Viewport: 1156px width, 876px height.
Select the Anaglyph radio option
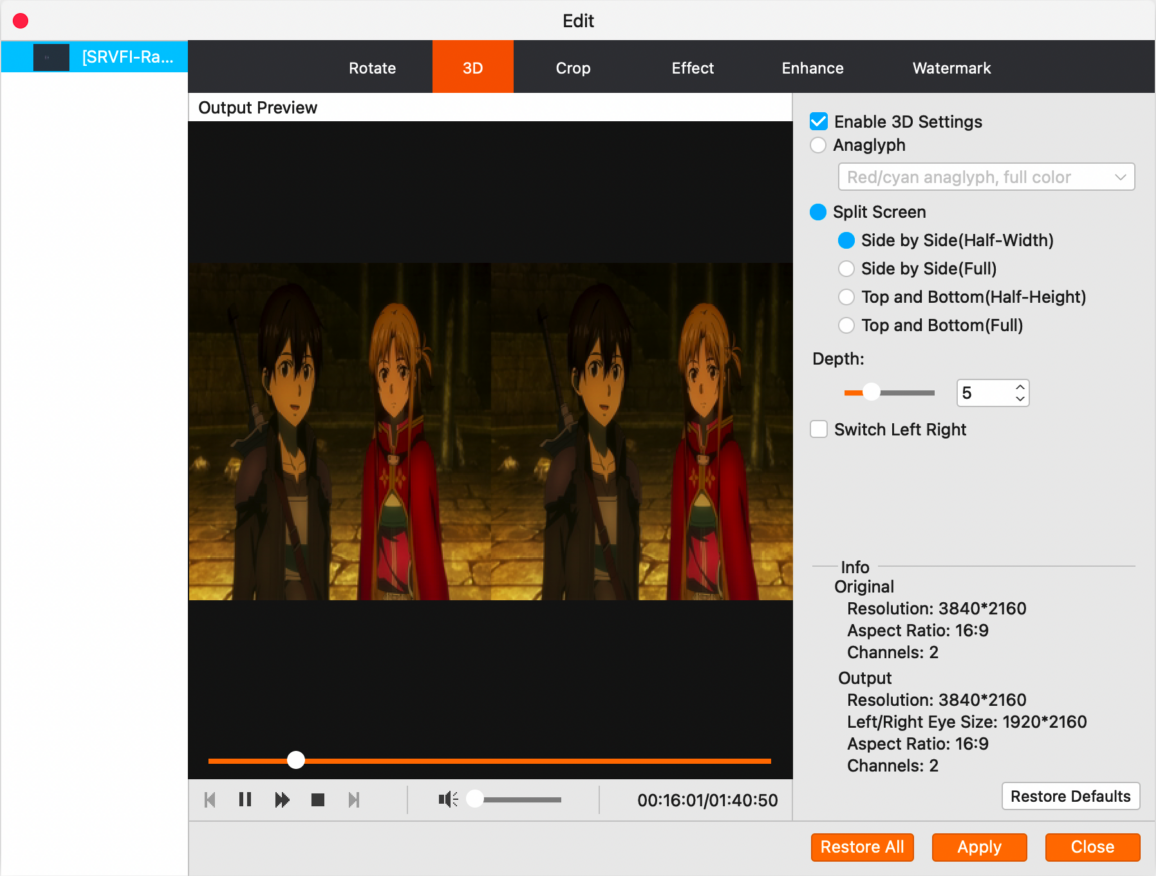818,145
